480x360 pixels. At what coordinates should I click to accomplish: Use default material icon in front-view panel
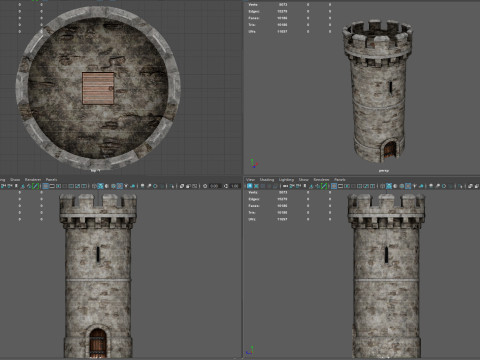tap(107, 186)
